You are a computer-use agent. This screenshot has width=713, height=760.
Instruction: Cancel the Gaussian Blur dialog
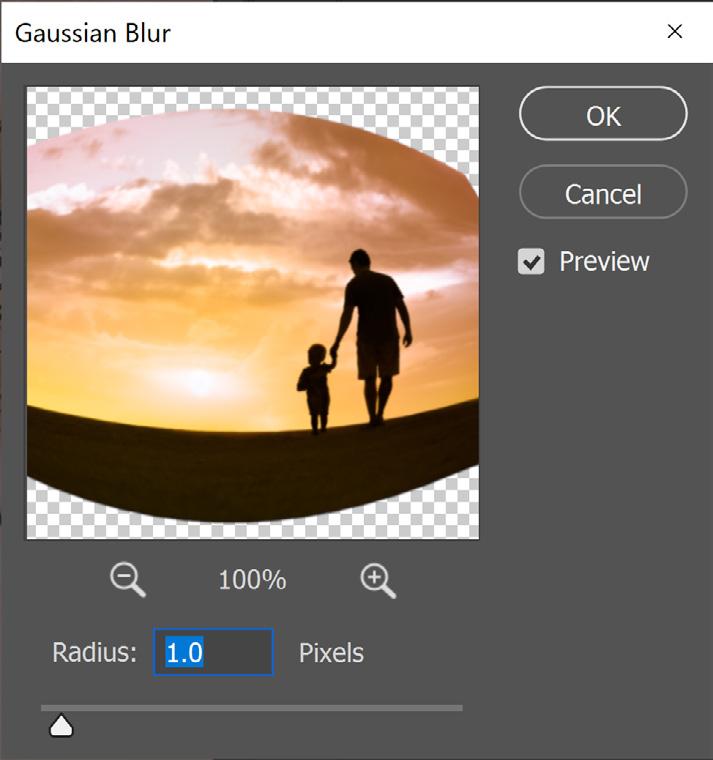tap(603, 192)
